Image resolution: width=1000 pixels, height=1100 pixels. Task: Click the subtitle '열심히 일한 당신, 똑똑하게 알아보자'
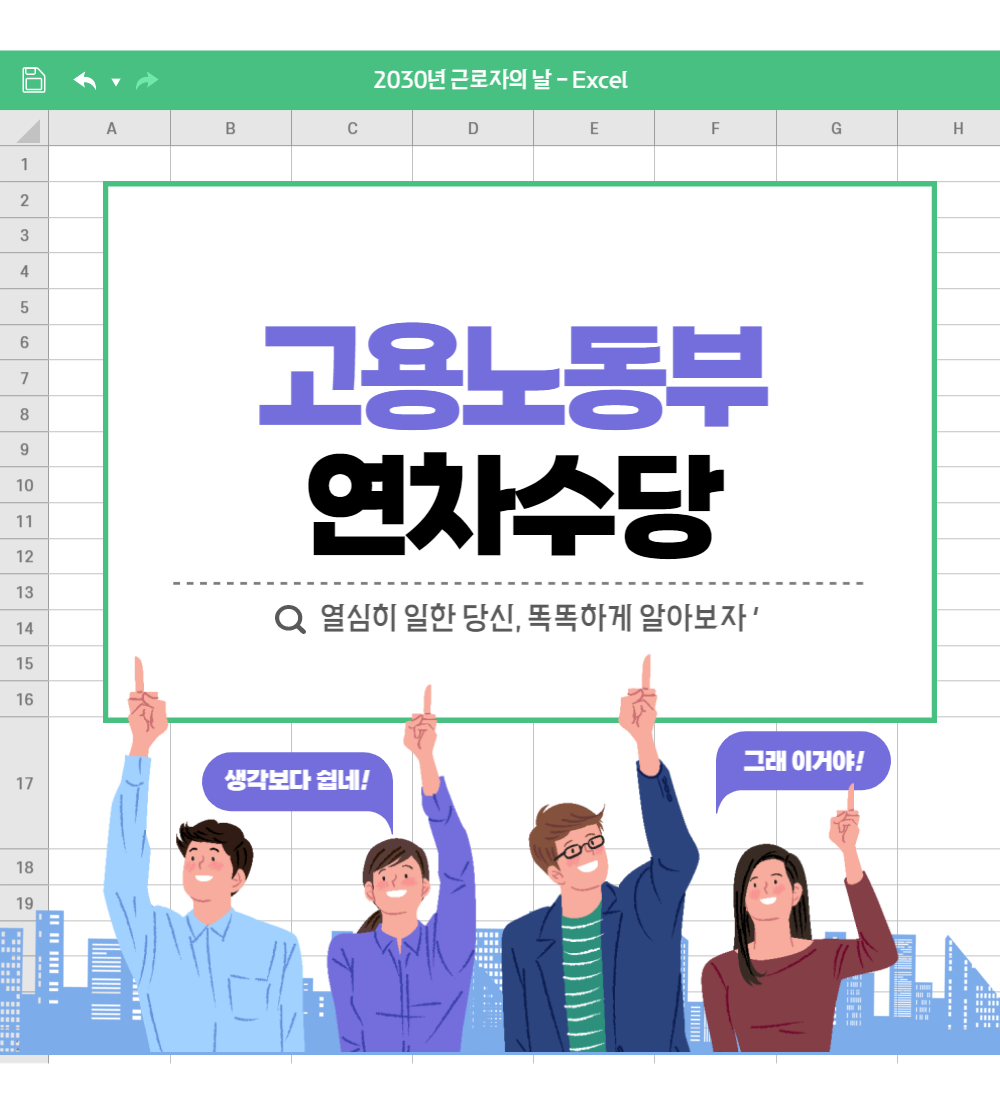[533, 617]
